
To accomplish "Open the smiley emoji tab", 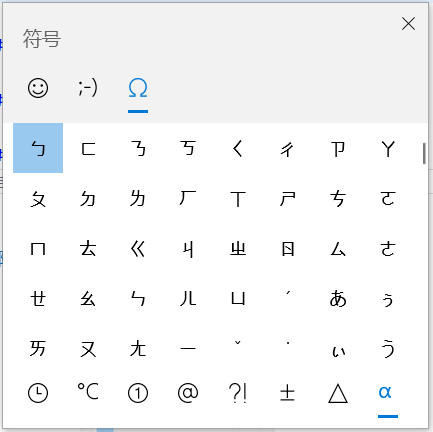I will [x=38, y=88].
